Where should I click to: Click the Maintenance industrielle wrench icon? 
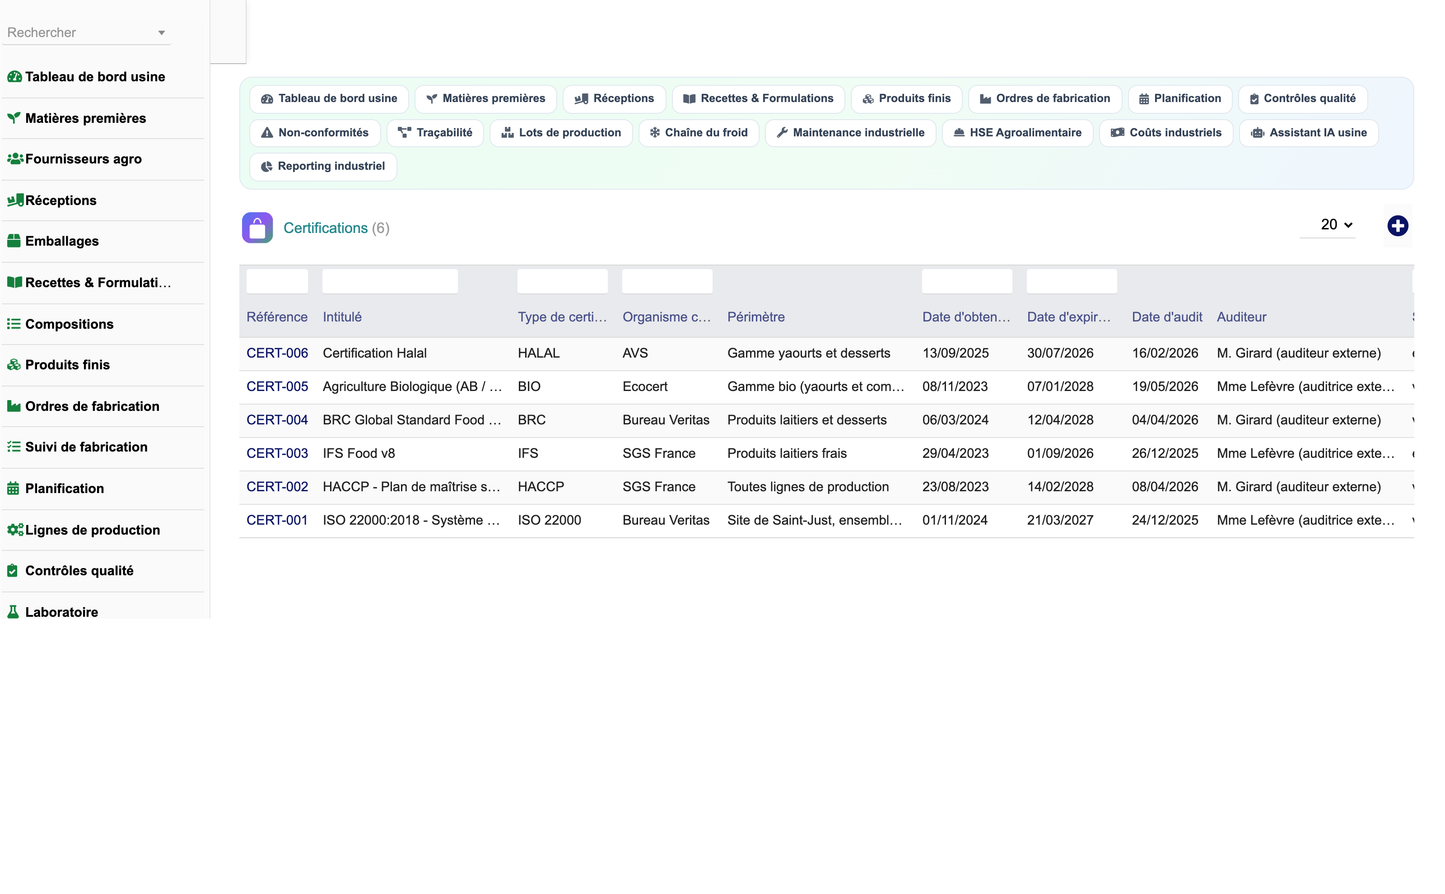click(782, 133)
